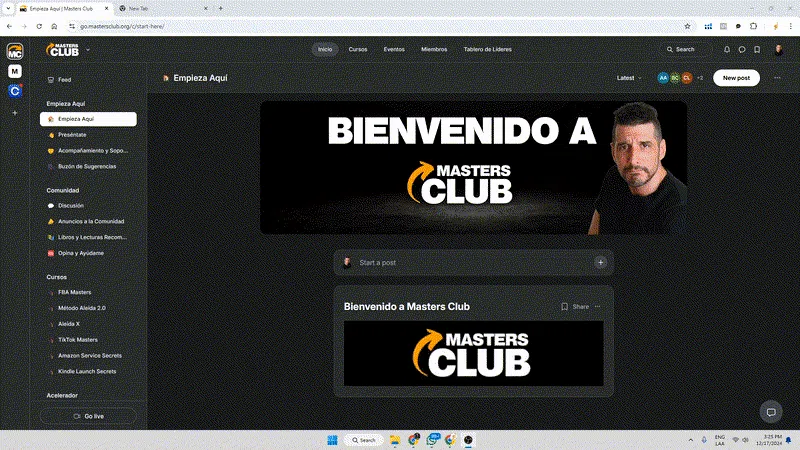Bookmark the Bienvenido a Masters Club post
The width and height of the screenshot is (800, 450).
tap(564, 307)
